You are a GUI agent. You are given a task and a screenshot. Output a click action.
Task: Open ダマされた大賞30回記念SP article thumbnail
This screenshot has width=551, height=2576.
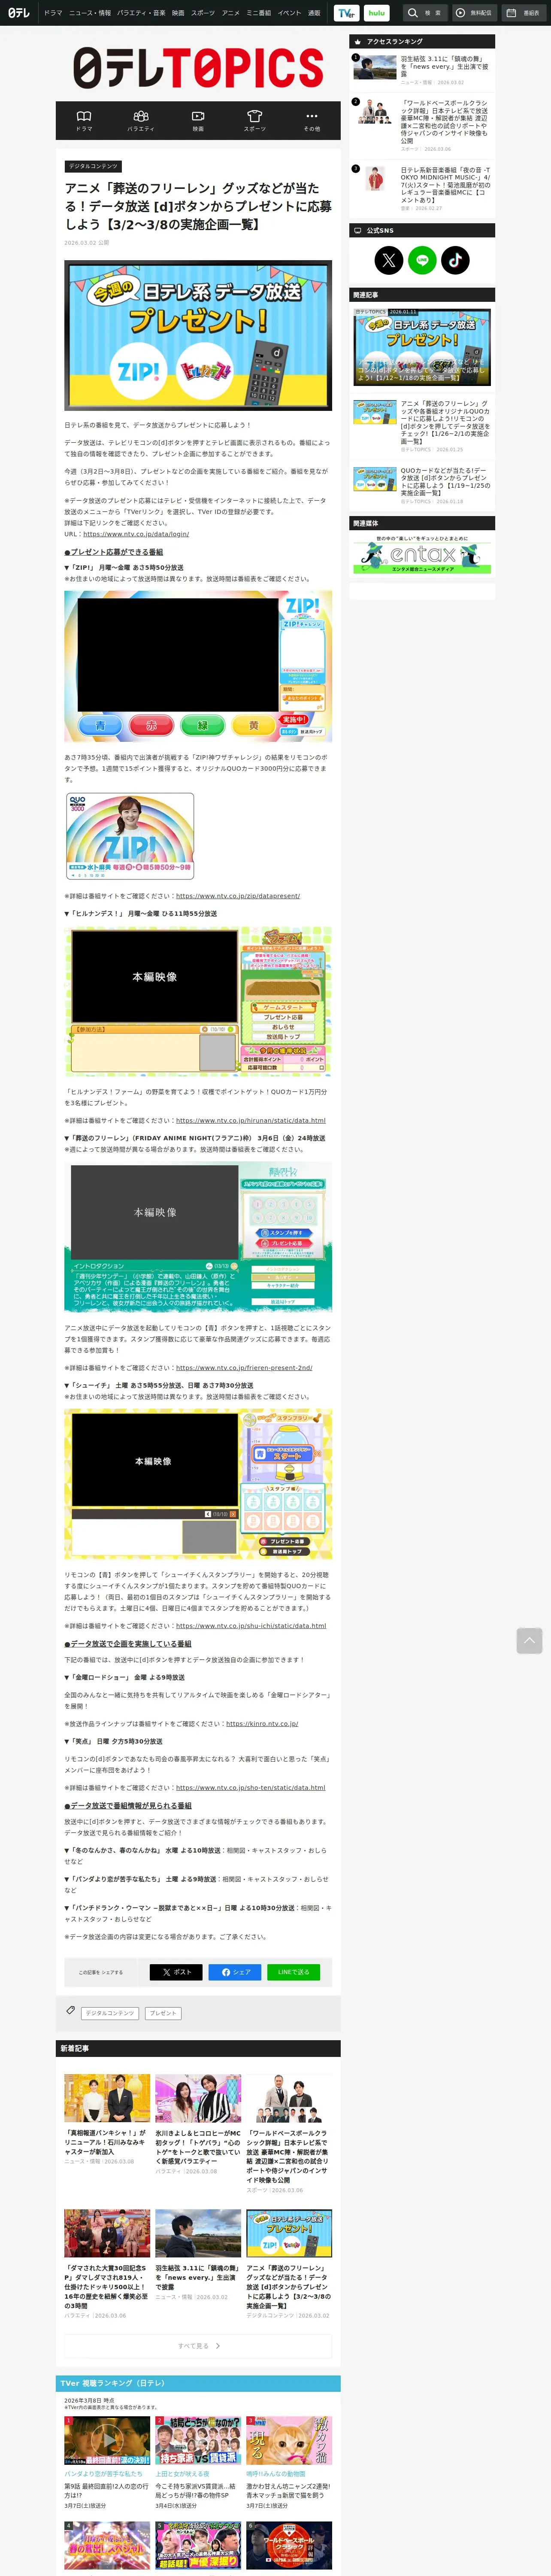click(x=107, y=2234)
